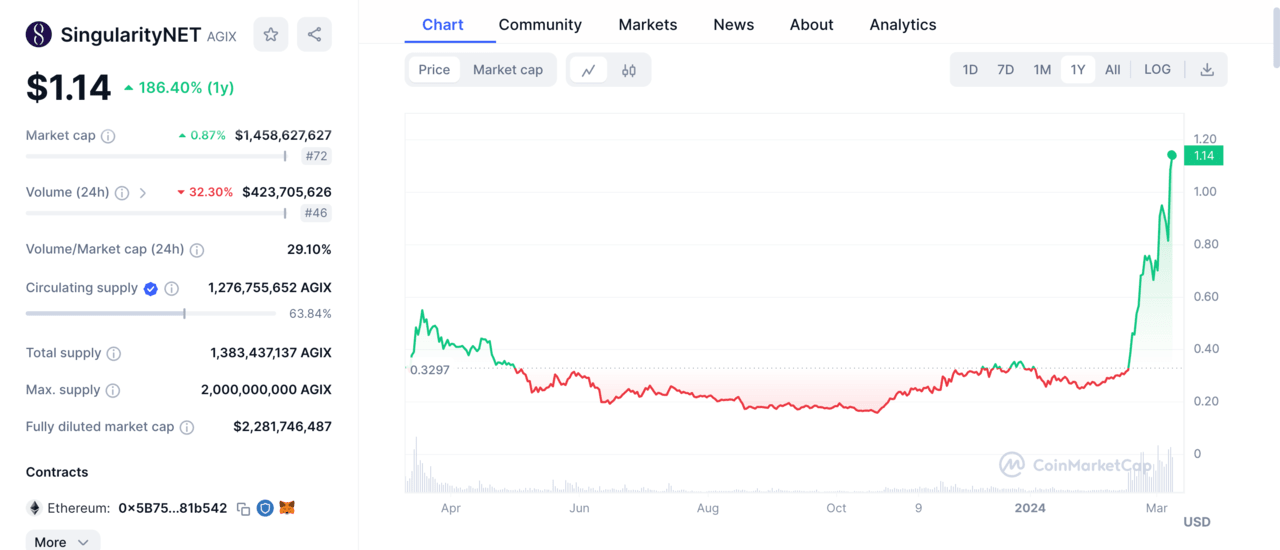Expand the More contracts dropdown

(x=62, y=542)
